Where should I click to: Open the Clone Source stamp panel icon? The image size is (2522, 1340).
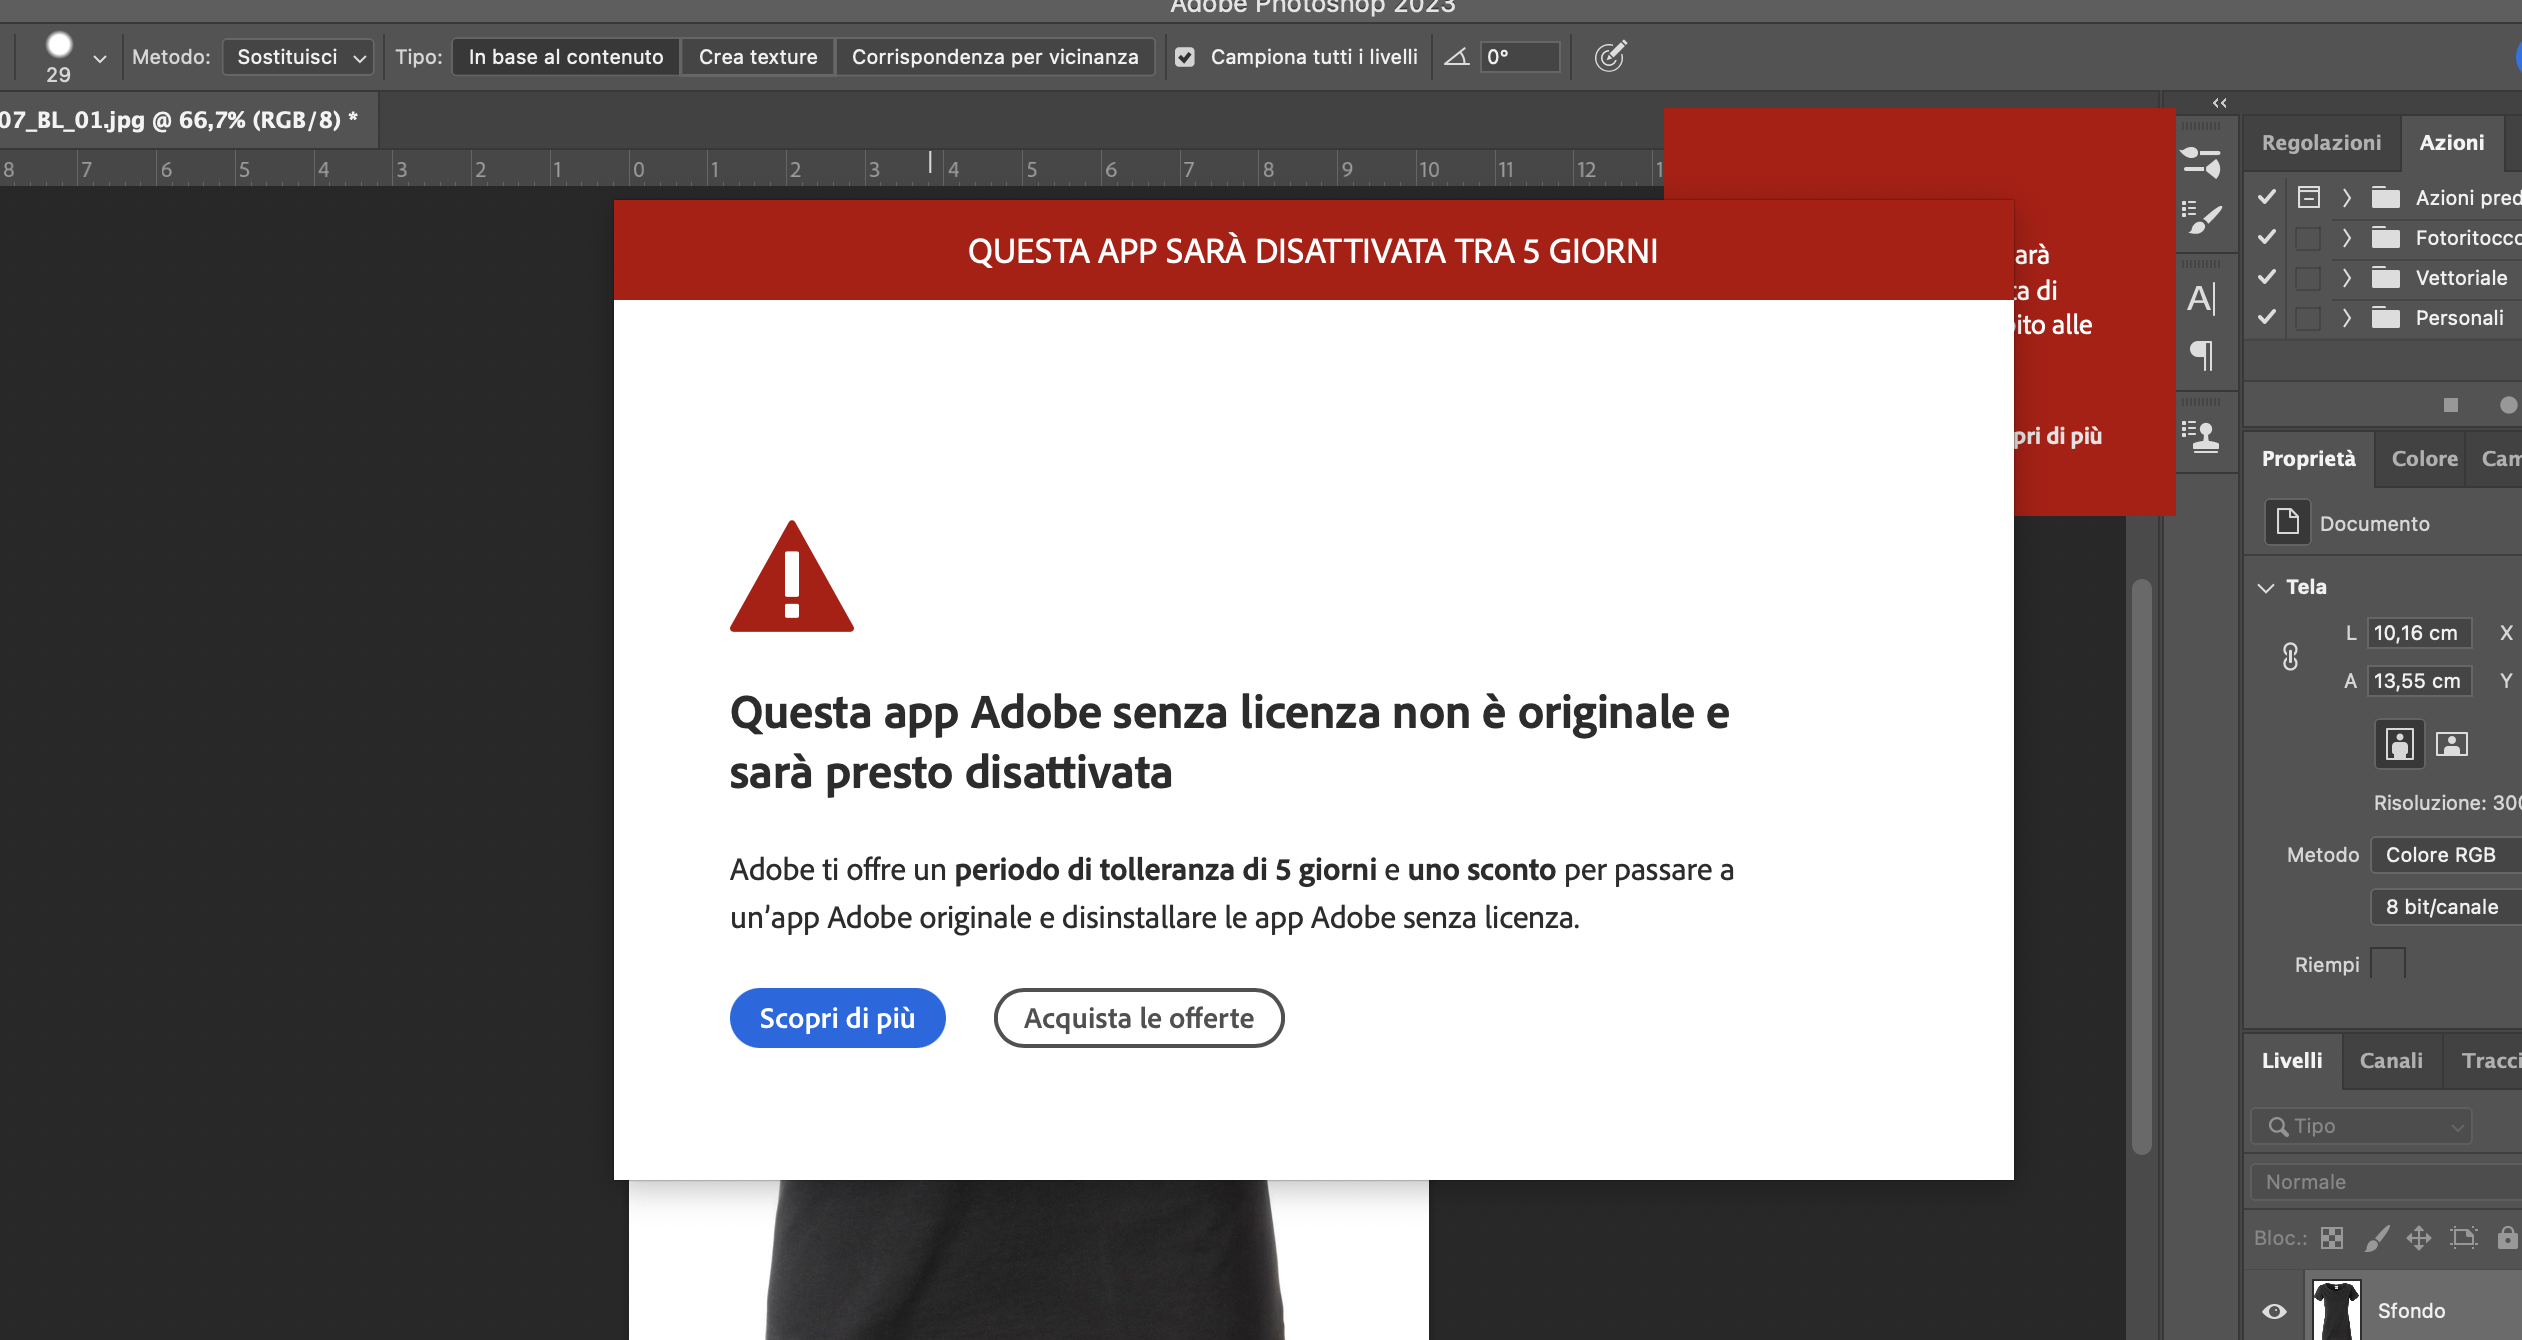pyautogui.click(x=2201, y=436)
